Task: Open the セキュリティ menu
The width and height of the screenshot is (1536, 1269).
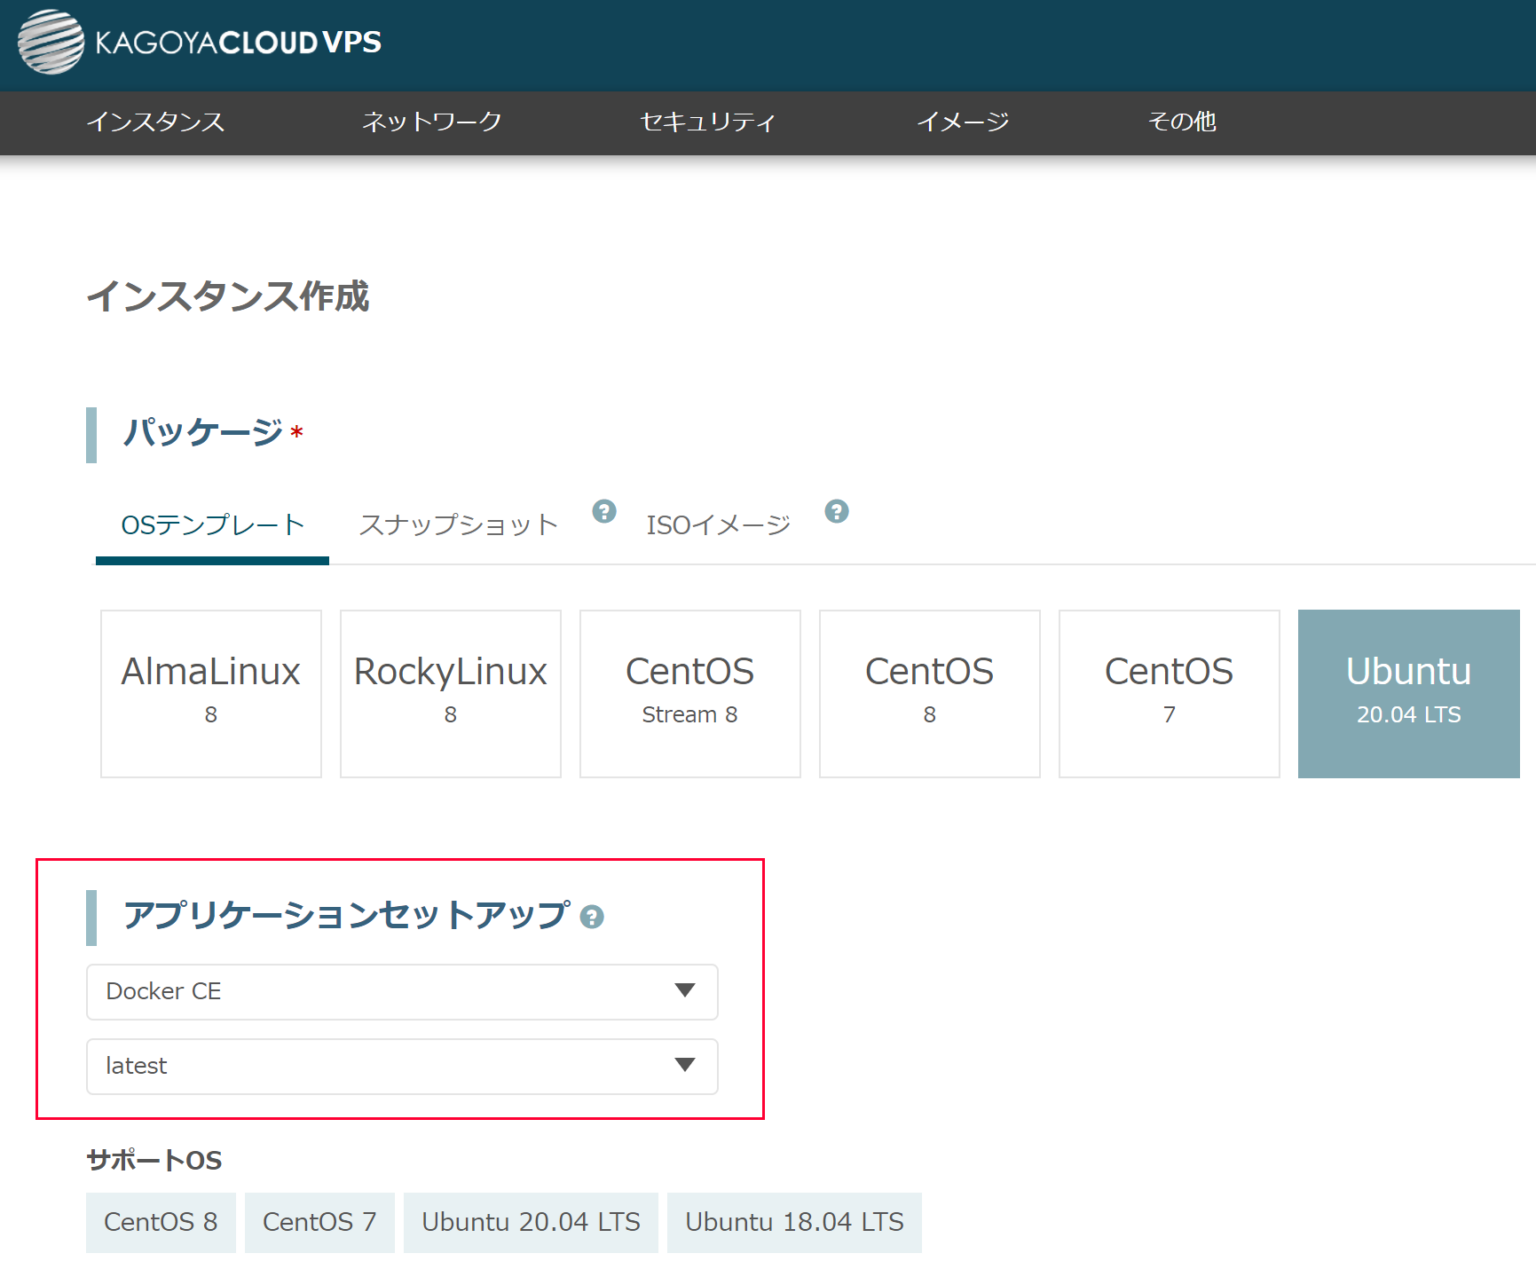Action: 708,122
